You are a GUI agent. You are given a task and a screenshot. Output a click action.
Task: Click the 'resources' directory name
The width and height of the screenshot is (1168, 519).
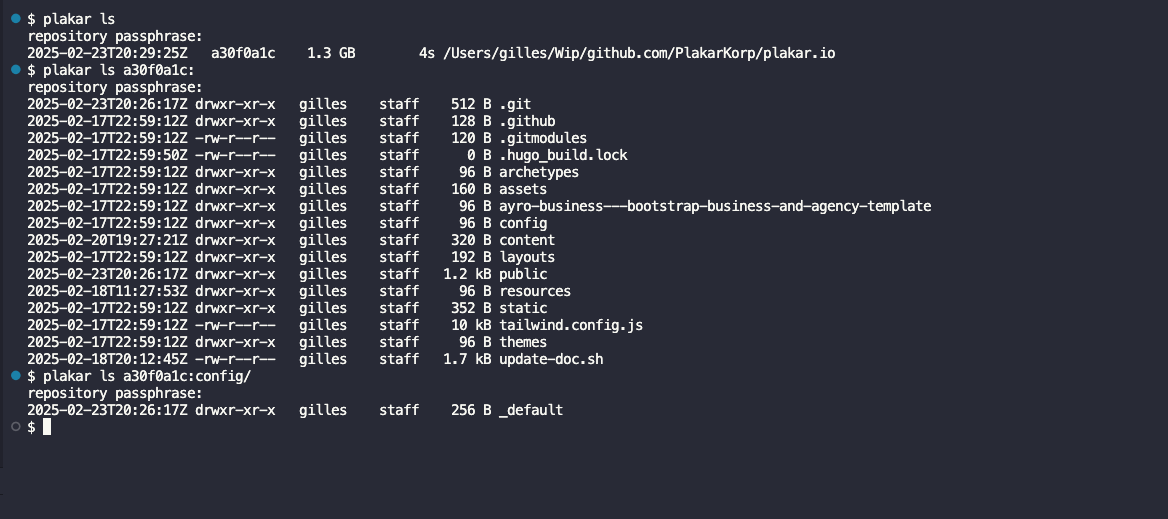535,291
